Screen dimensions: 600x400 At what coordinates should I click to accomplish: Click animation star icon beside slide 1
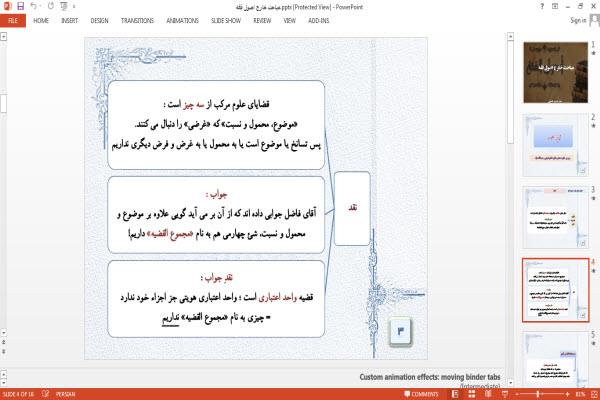pos(593,53)
